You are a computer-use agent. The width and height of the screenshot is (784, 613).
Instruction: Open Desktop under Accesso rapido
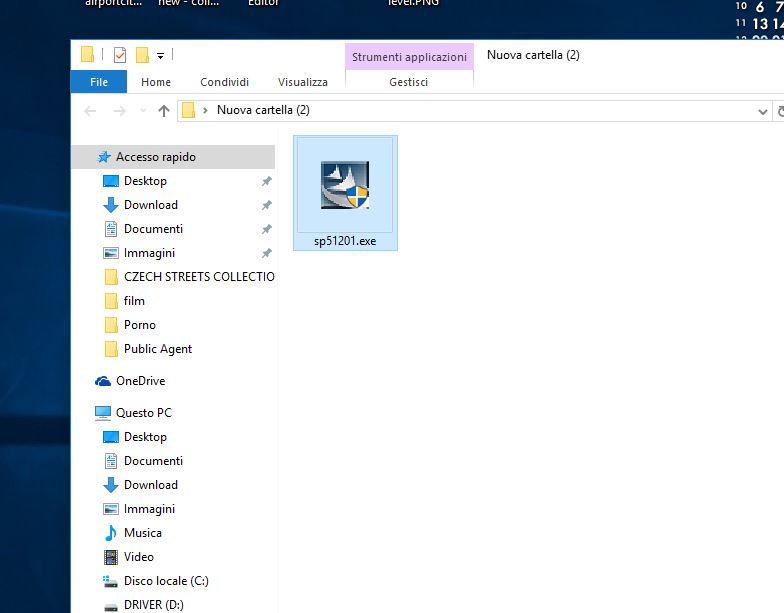[x=145, y=181]
